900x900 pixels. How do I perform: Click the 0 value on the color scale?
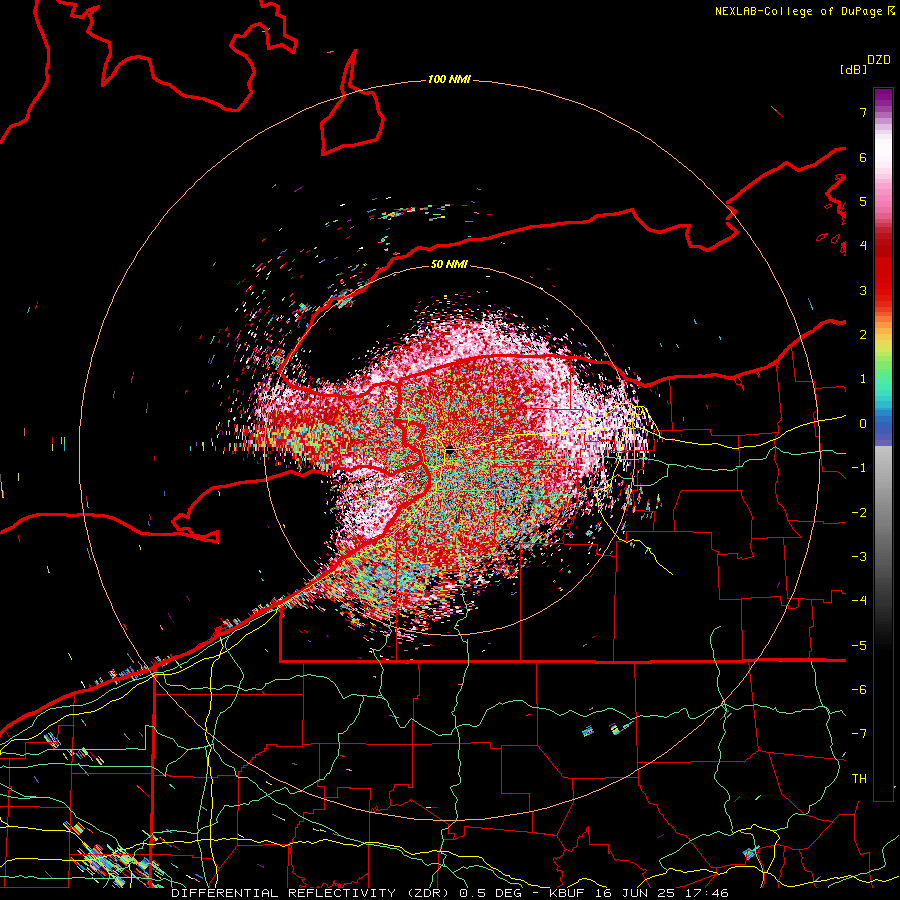863,424
